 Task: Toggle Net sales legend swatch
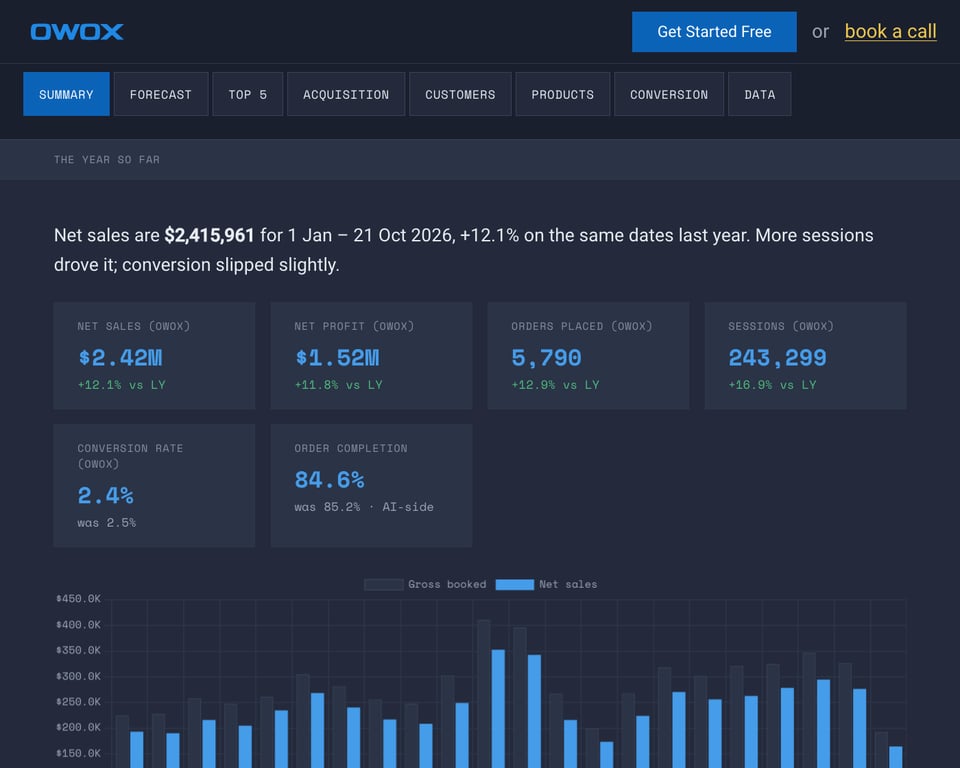[515, 584]
